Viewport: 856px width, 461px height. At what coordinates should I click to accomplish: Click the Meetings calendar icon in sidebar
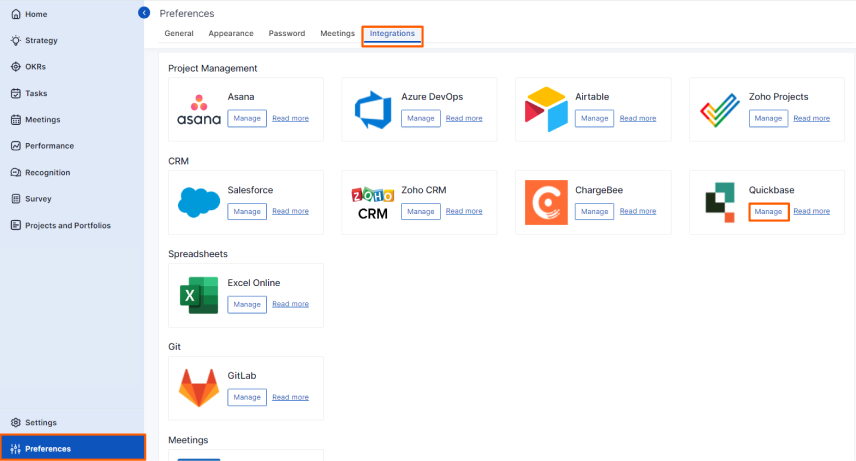[16, 120]
